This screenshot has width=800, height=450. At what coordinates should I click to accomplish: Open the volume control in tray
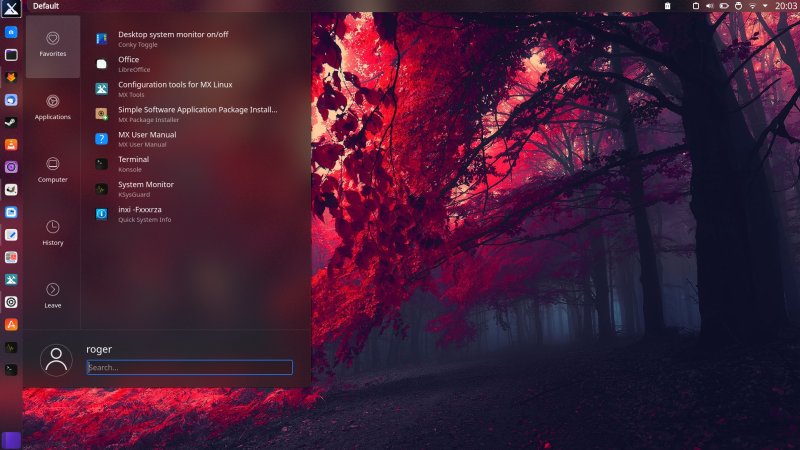(x=709, y=6)
